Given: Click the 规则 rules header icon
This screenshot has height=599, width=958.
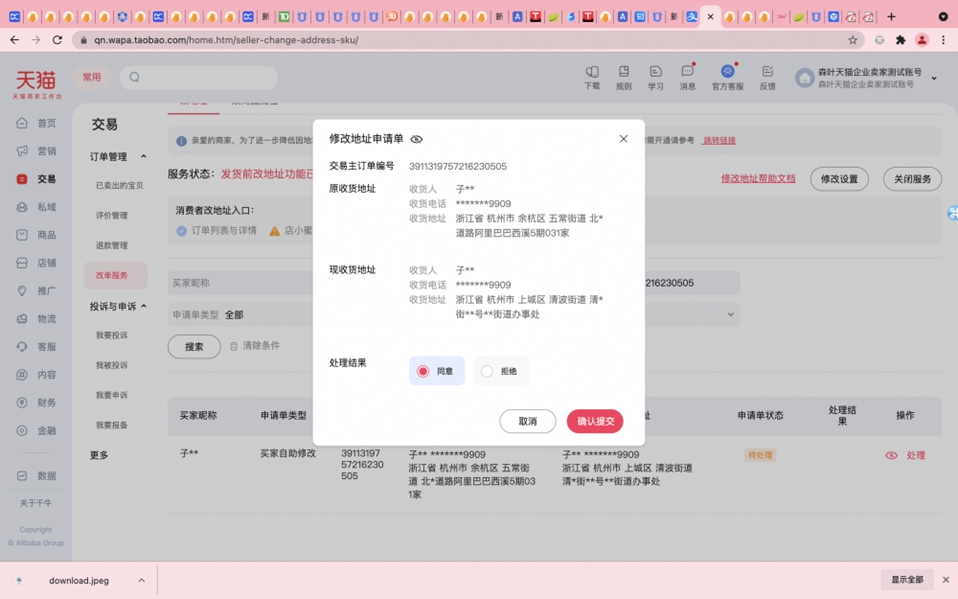Looking at the screenshot, I should (624, 78).
